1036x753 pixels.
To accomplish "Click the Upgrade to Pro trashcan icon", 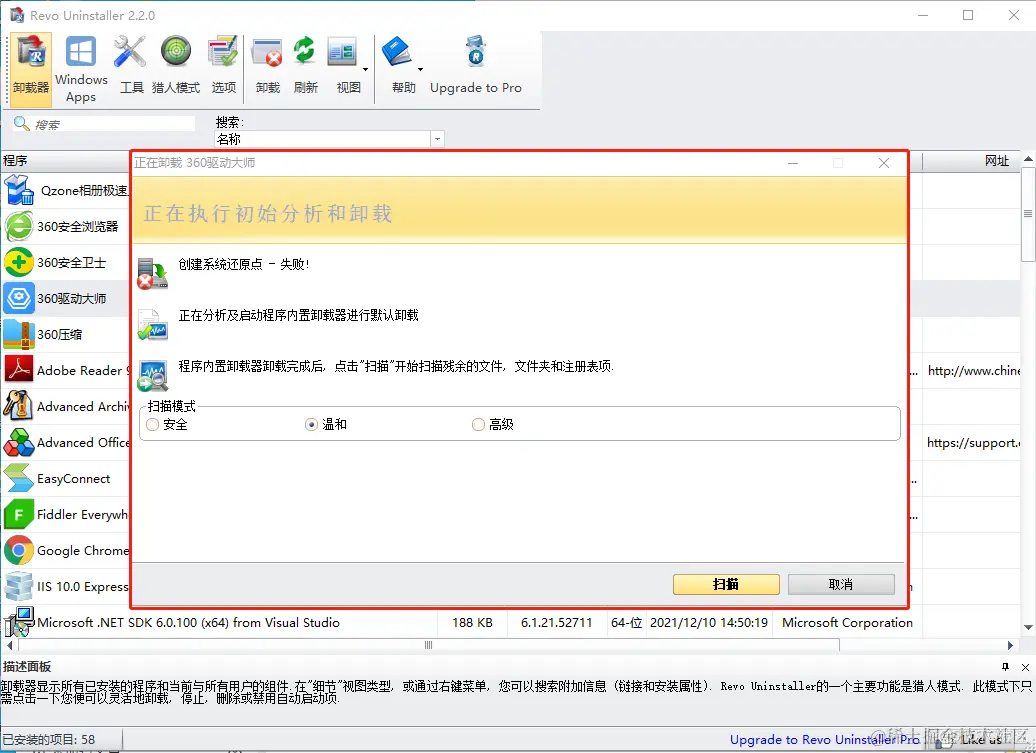I will pyautogui.click(x=475, y=52).
